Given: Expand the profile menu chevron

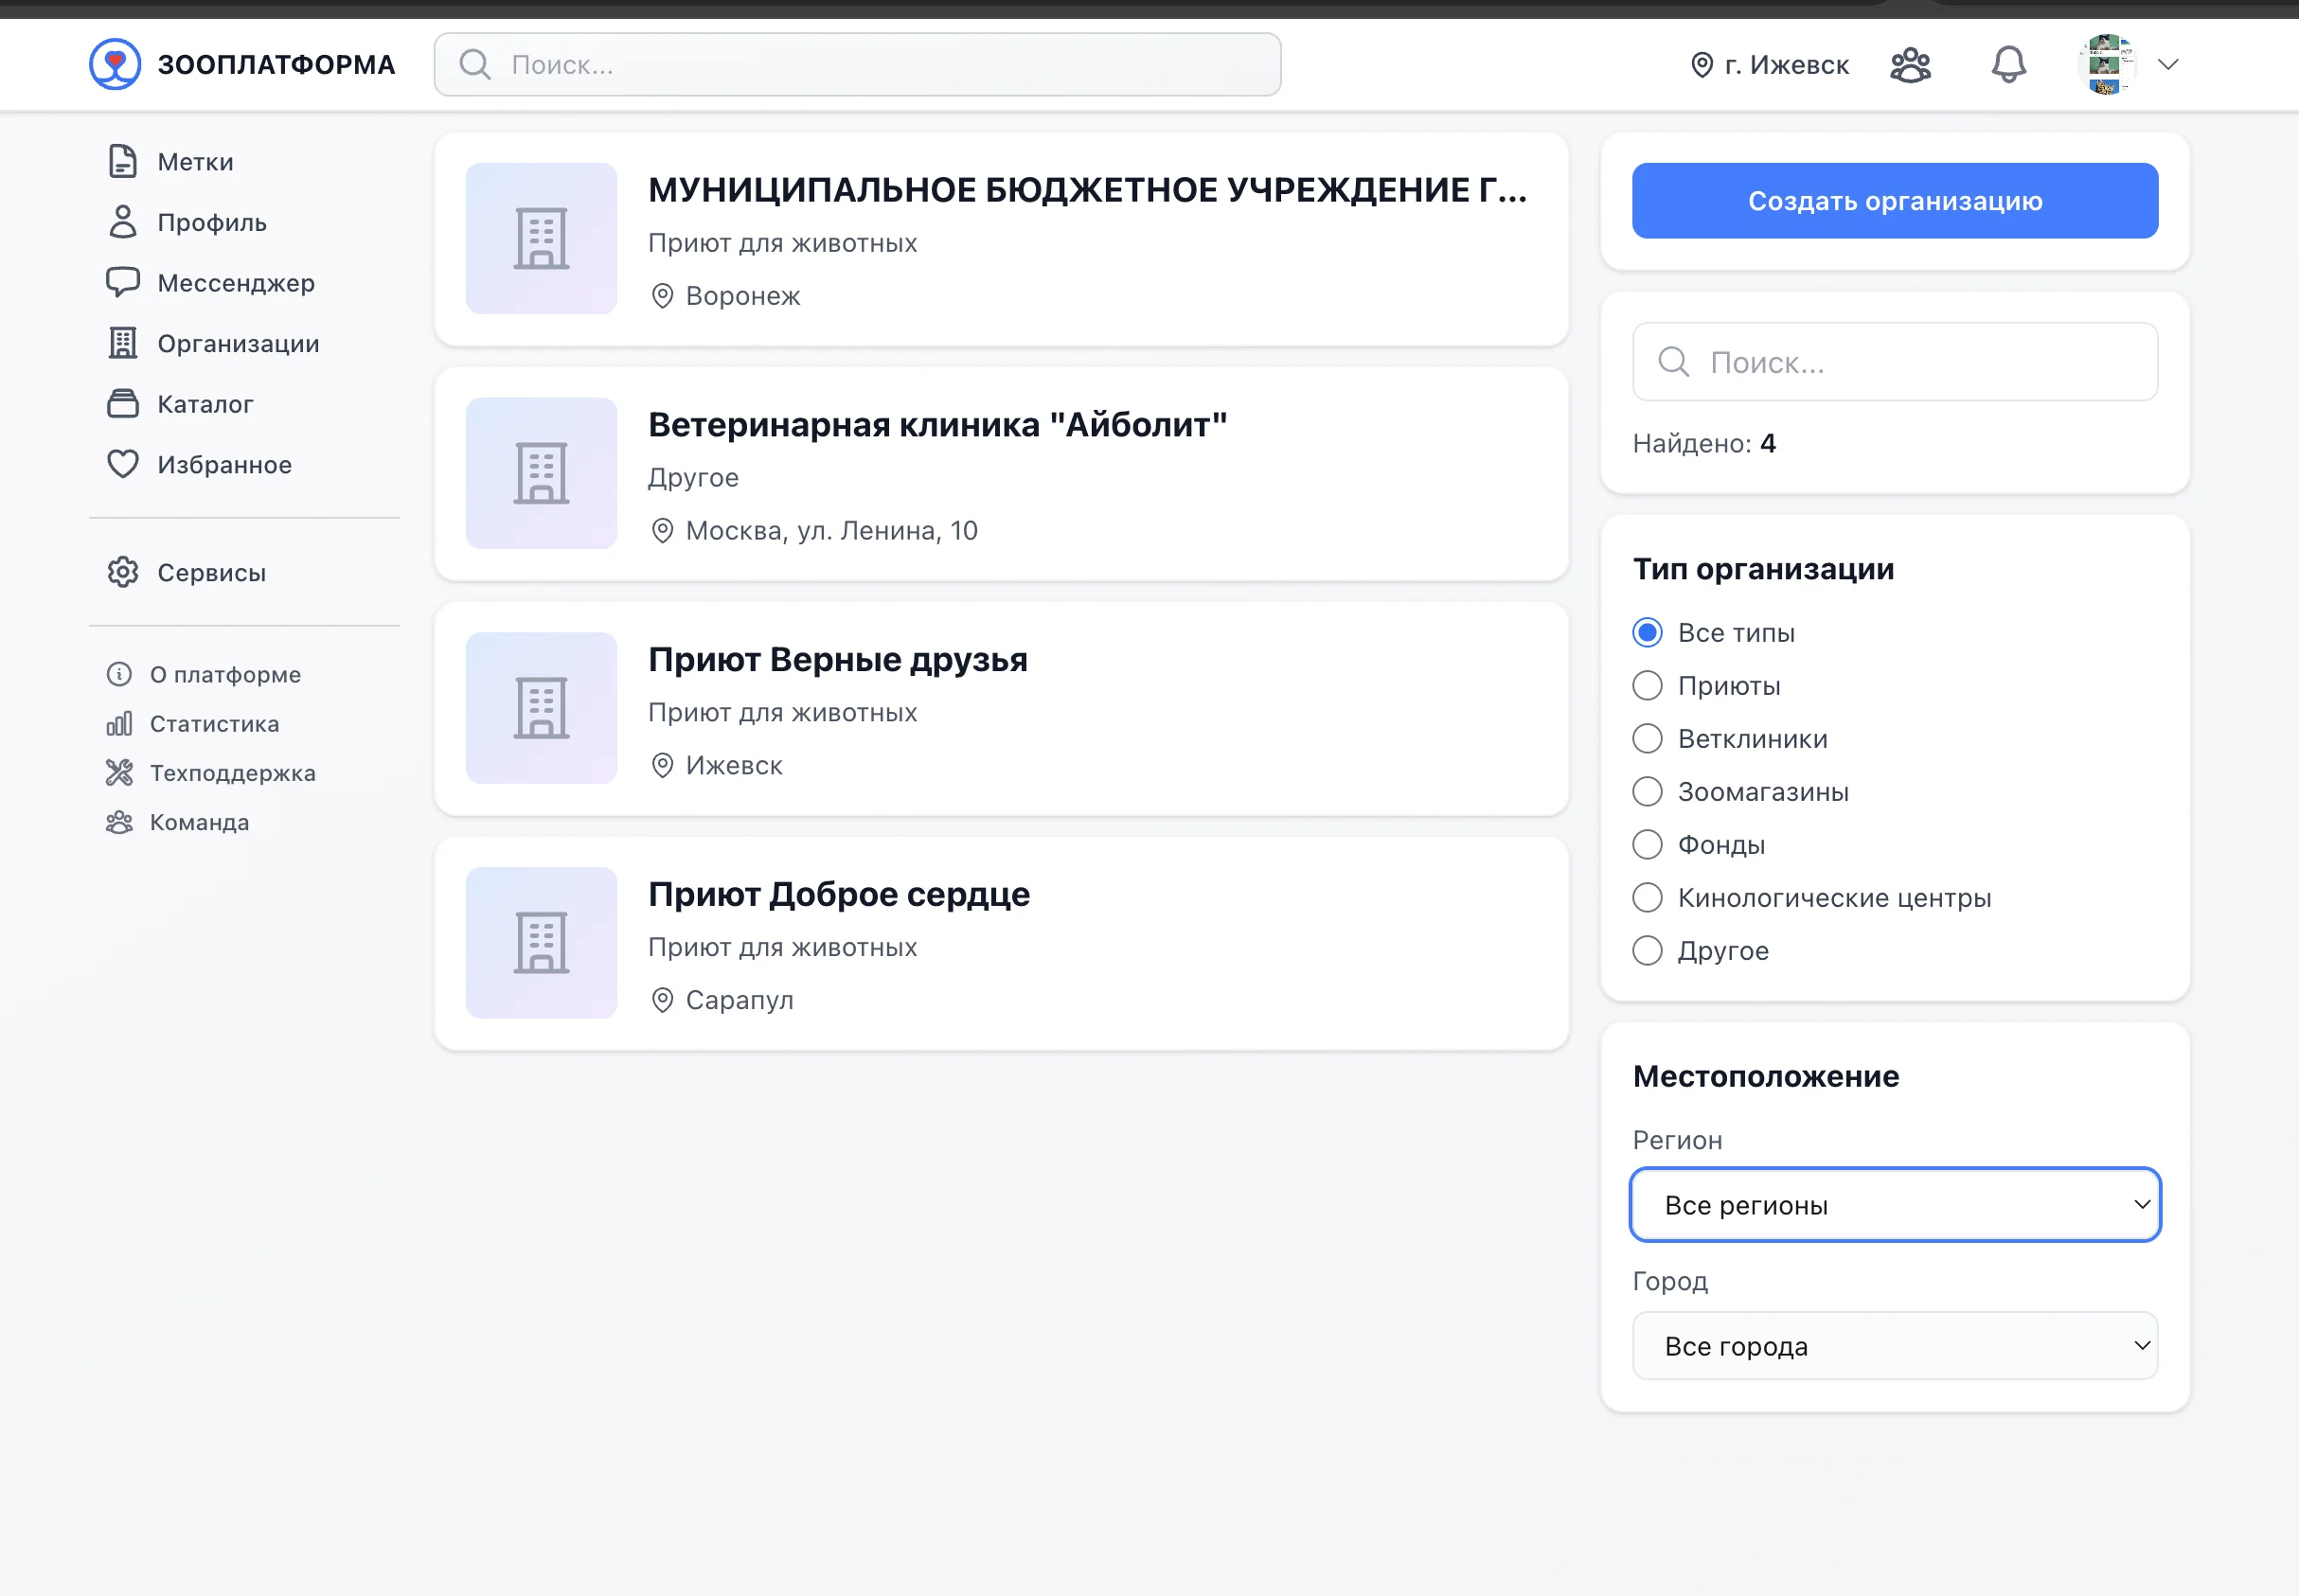Looking at the screenshot, I should [x=2167, y=63].
